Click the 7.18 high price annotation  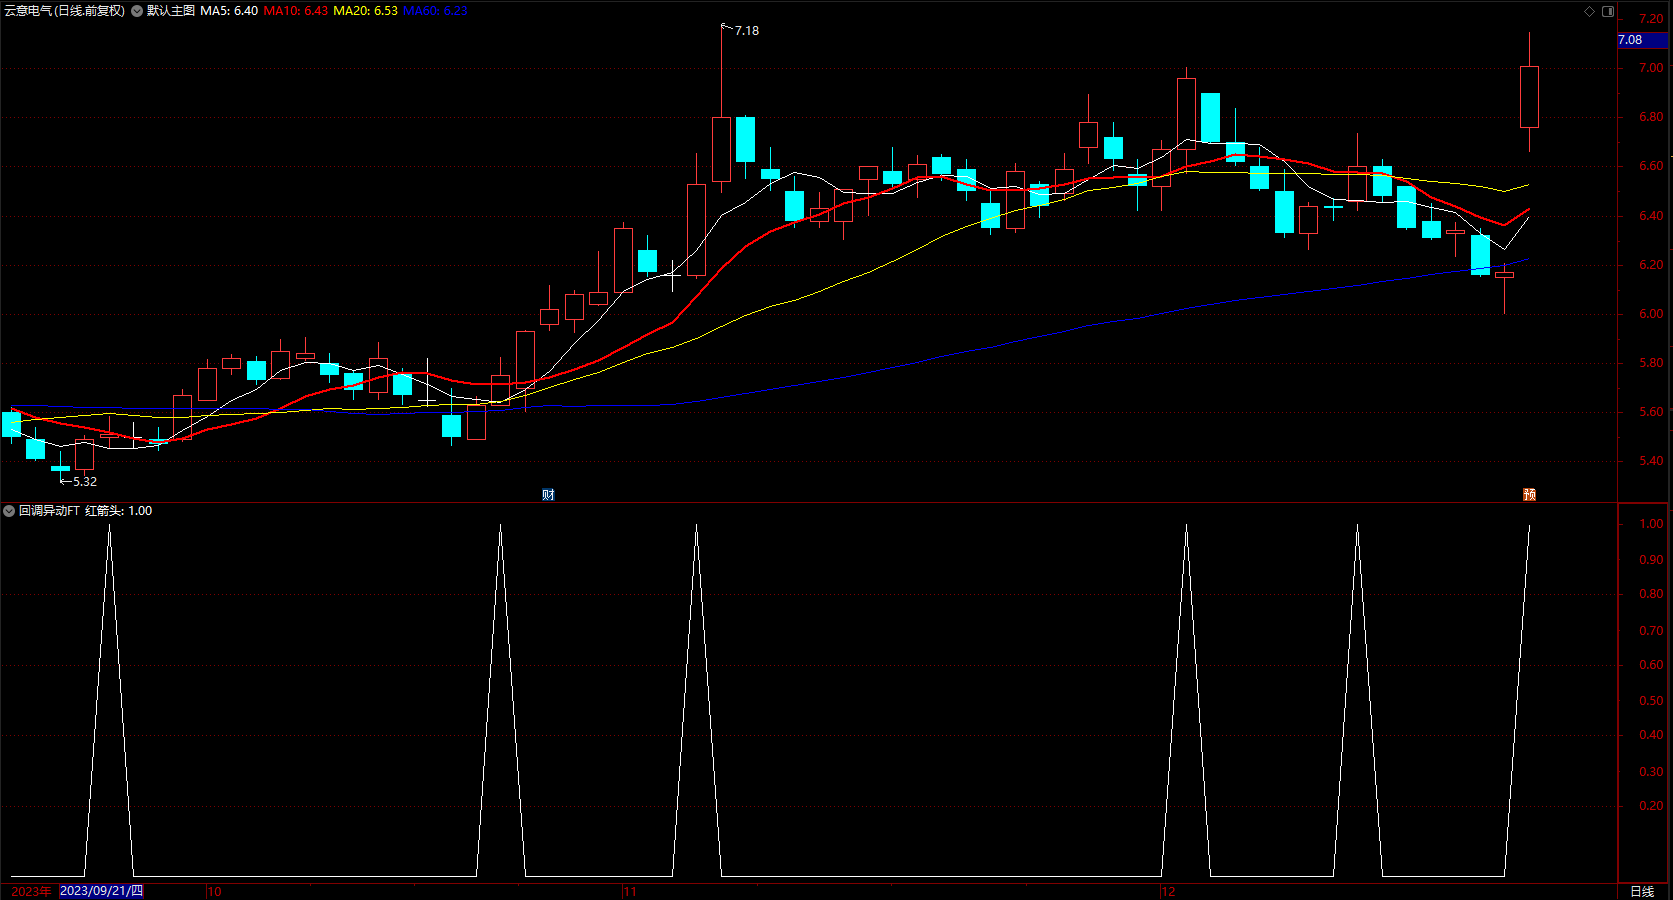pyautogui.click(x=747, y=31)
